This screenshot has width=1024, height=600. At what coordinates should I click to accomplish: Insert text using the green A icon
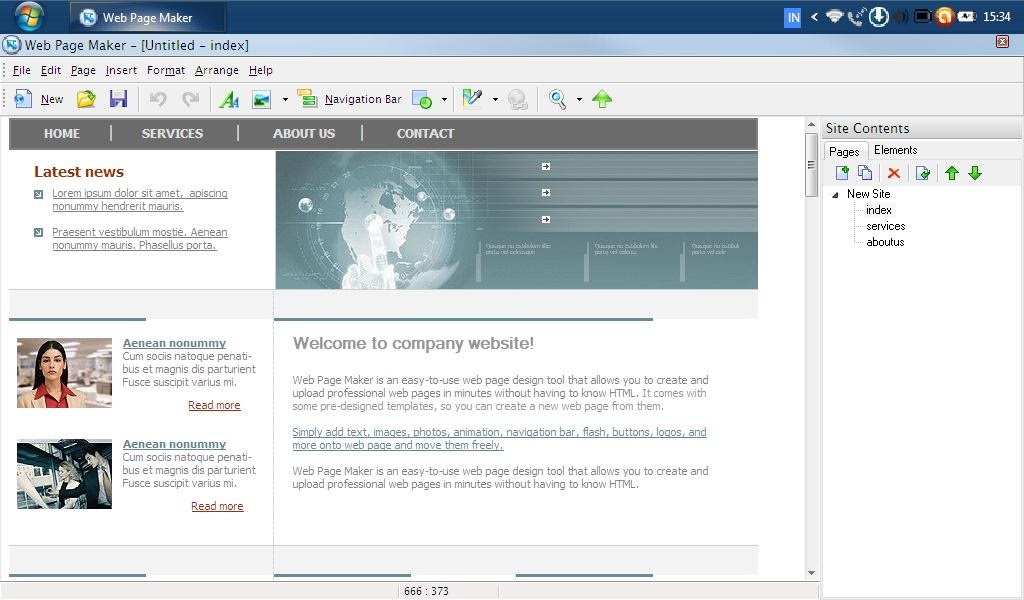(x=229, y=99)
